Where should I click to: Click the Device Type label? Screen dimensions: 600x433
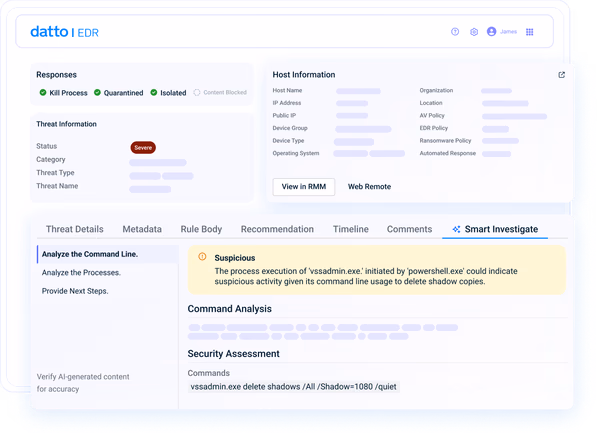(x=288, y=141)
